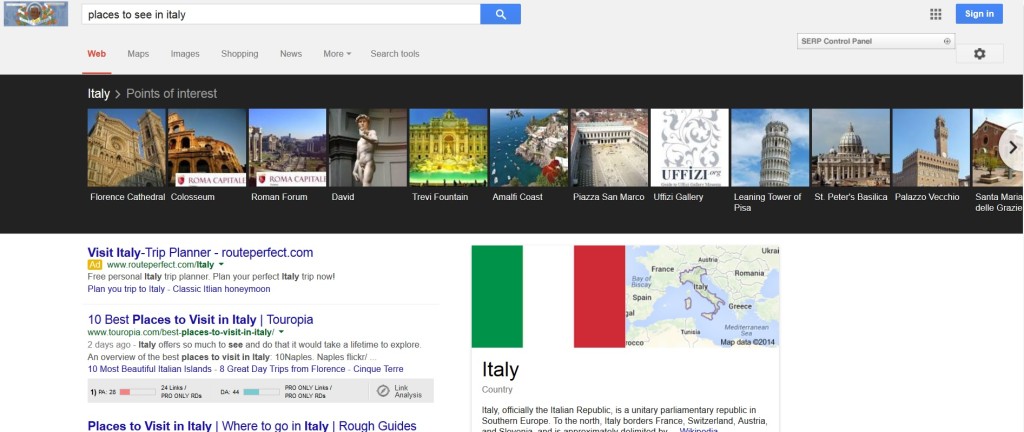
Task: Click 10 Most Beautiful Italian Islands link
Action: point(150,369)
